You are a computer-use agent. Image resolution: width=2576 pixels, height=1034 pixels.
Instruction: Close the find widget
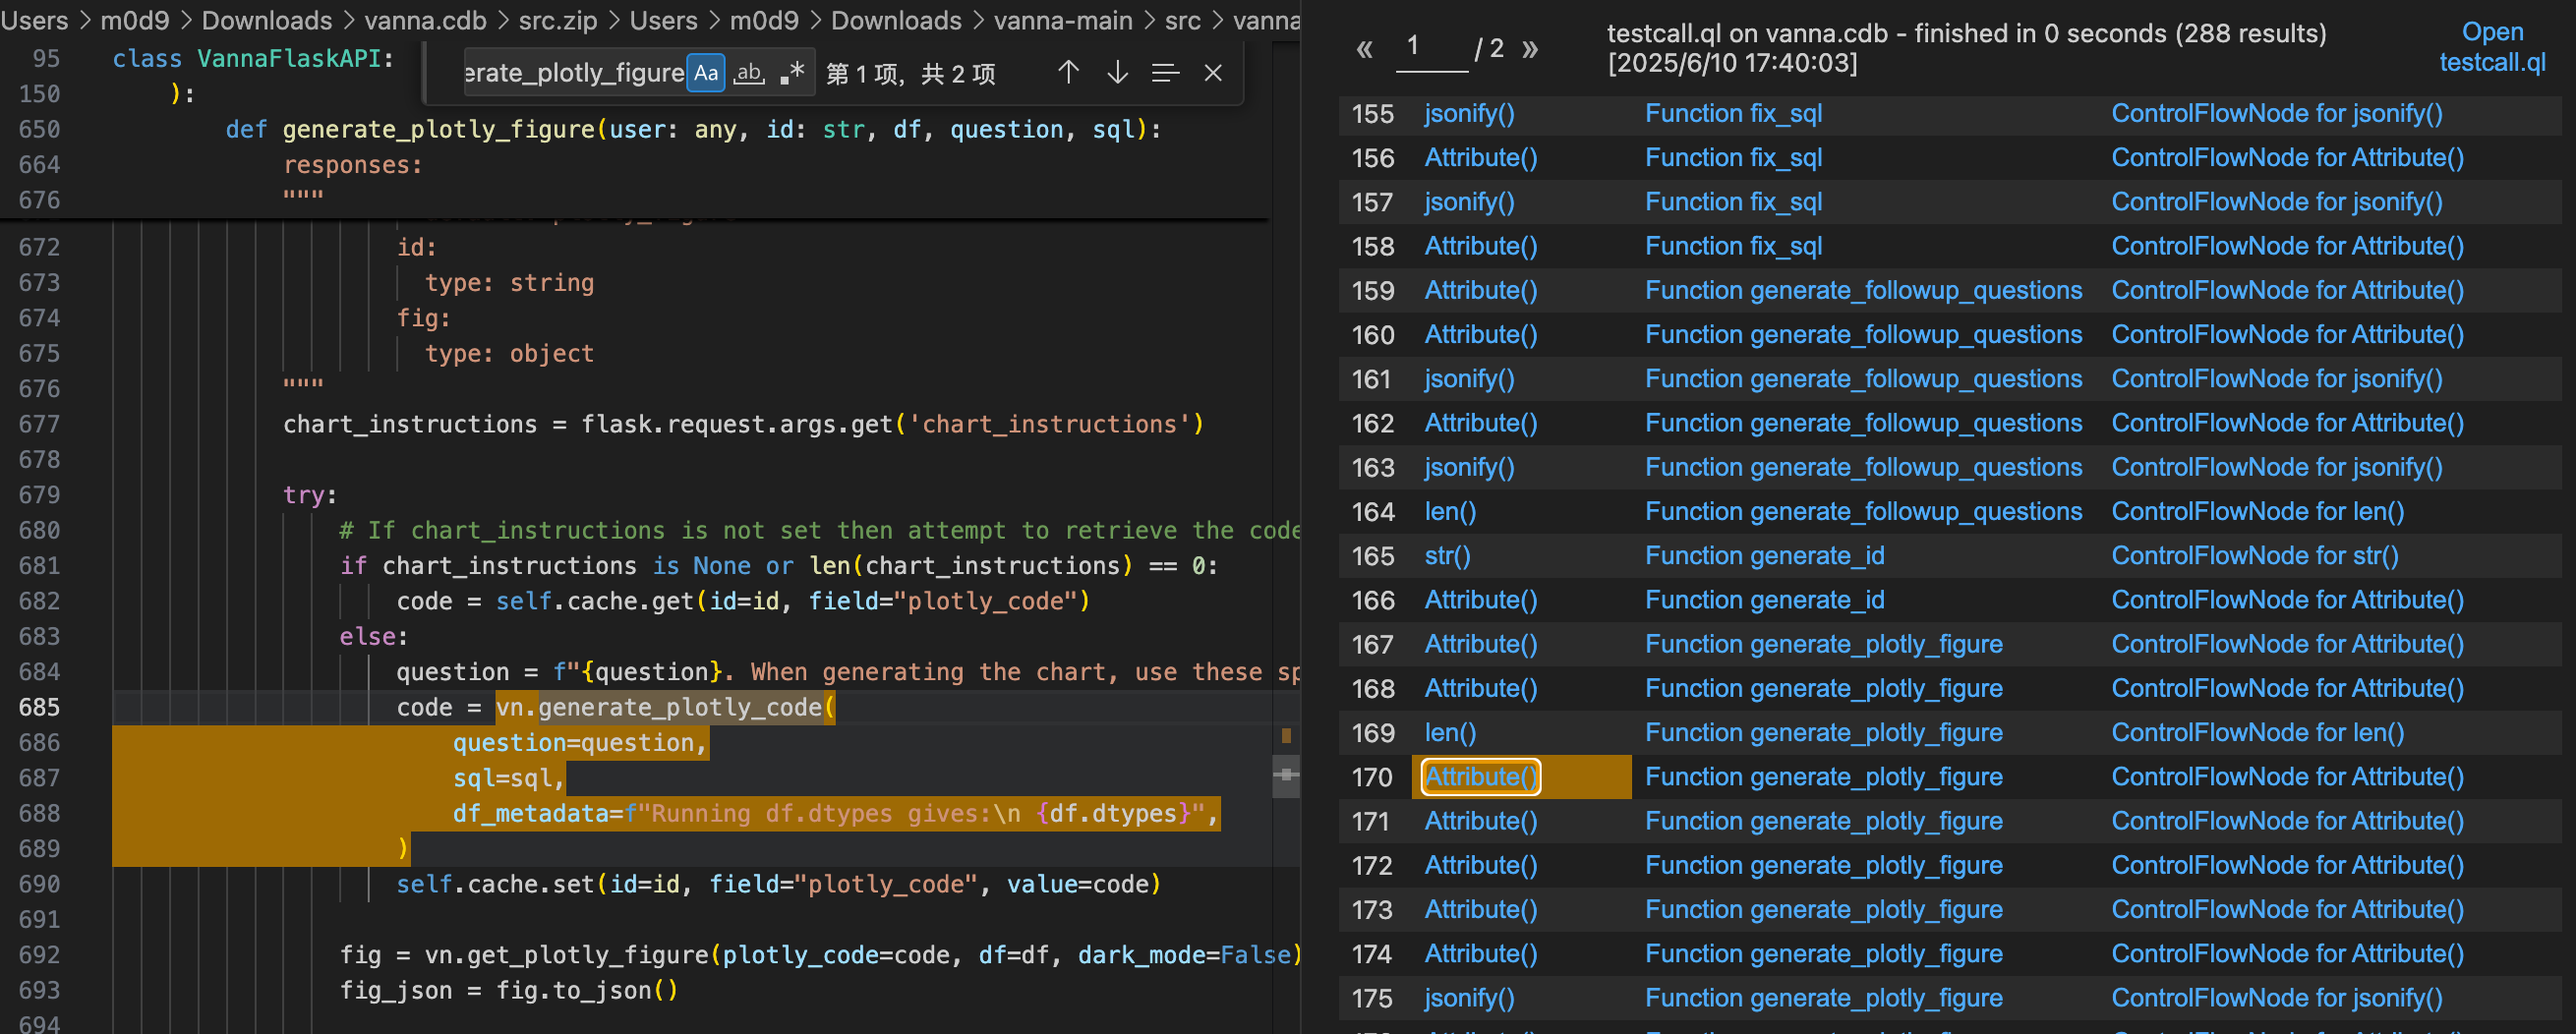[x=1213, y=73]
